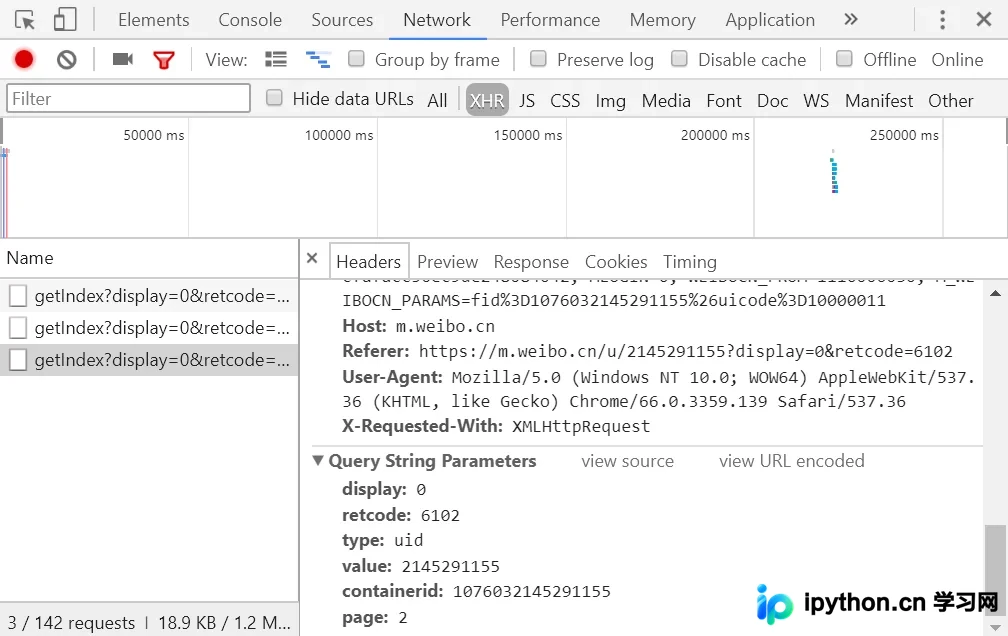Filter requests by WS type
The image size is (1008, 636).
tap(816, 100)
